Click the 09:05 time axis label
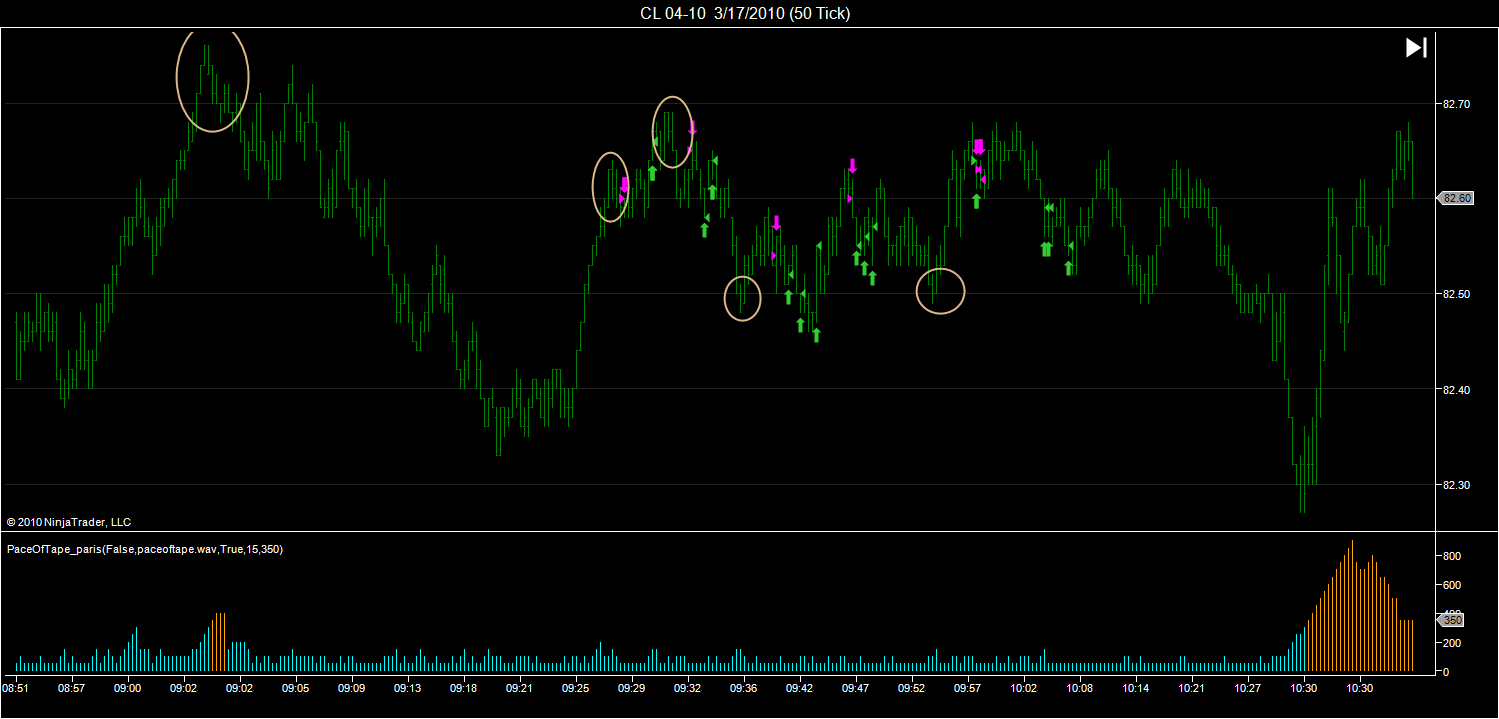The width and height of the screenshot is (1499, 719). [295, 688]
